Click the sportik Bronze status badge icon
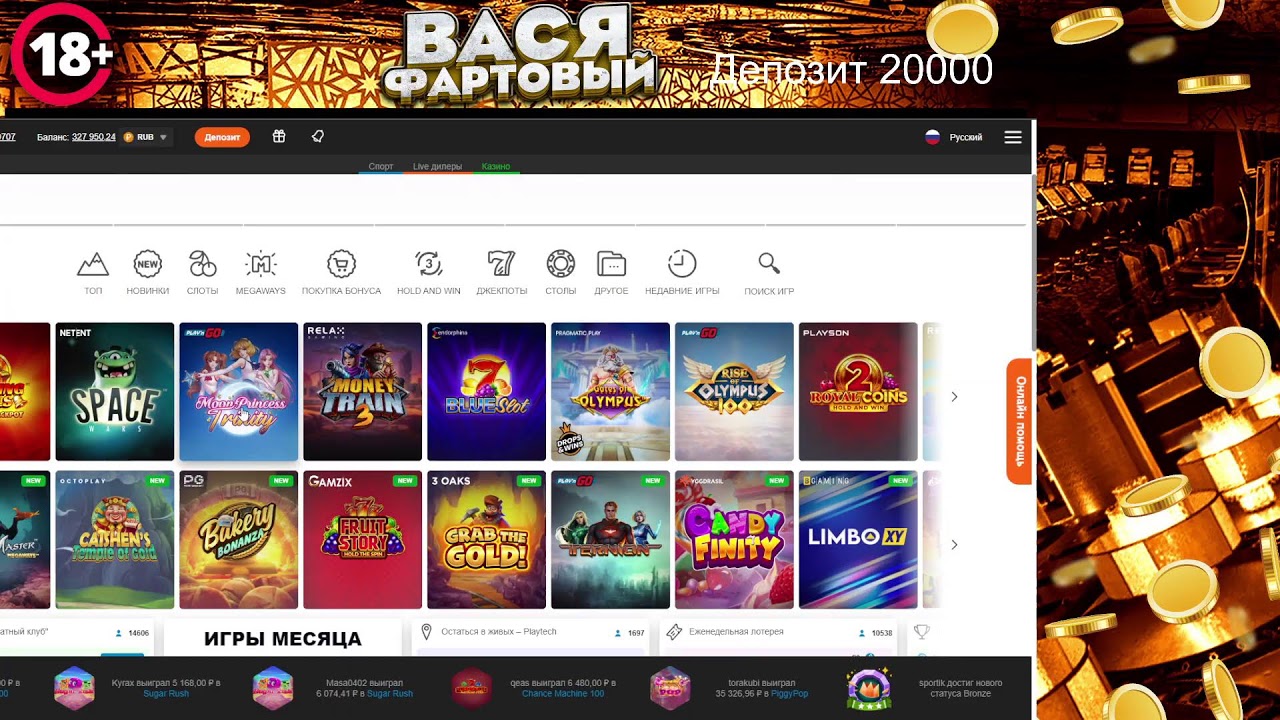Viewport: 1280px width, 720px height. coord(868,688)
